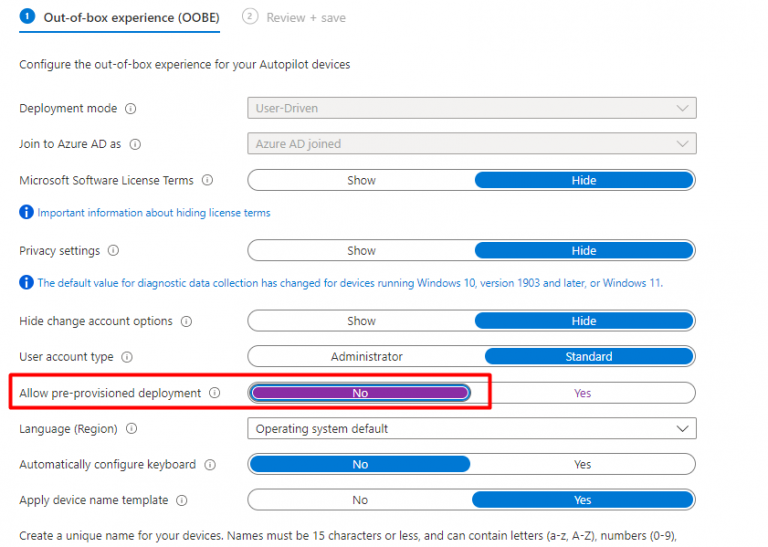Enable pre-provisioned deployment with Yes
This screenshot has height=547, width=768.
point(582,394)
